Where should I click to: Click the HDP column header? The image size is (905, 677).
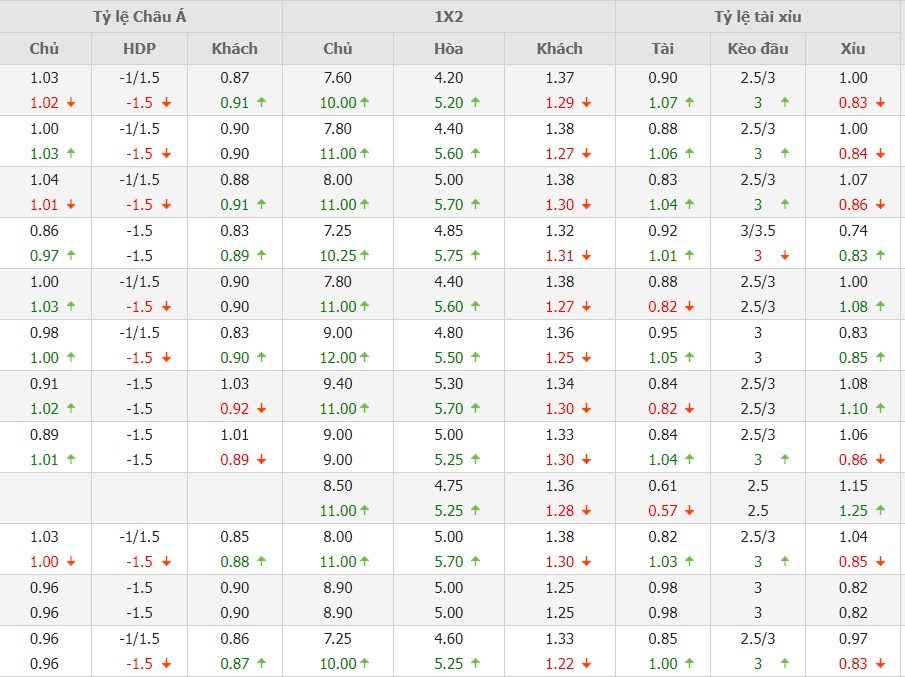coord(139,48)
